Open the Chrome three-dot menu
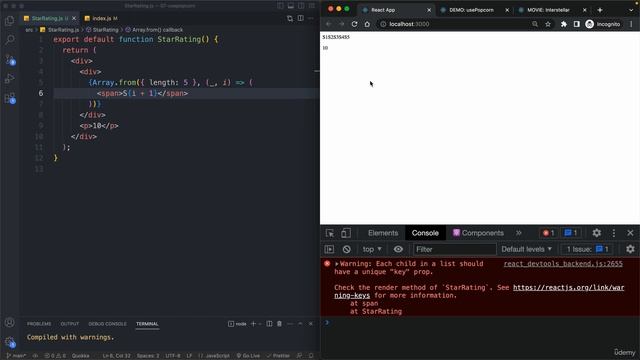Viewport: 640px width, 360px height. 631,24
